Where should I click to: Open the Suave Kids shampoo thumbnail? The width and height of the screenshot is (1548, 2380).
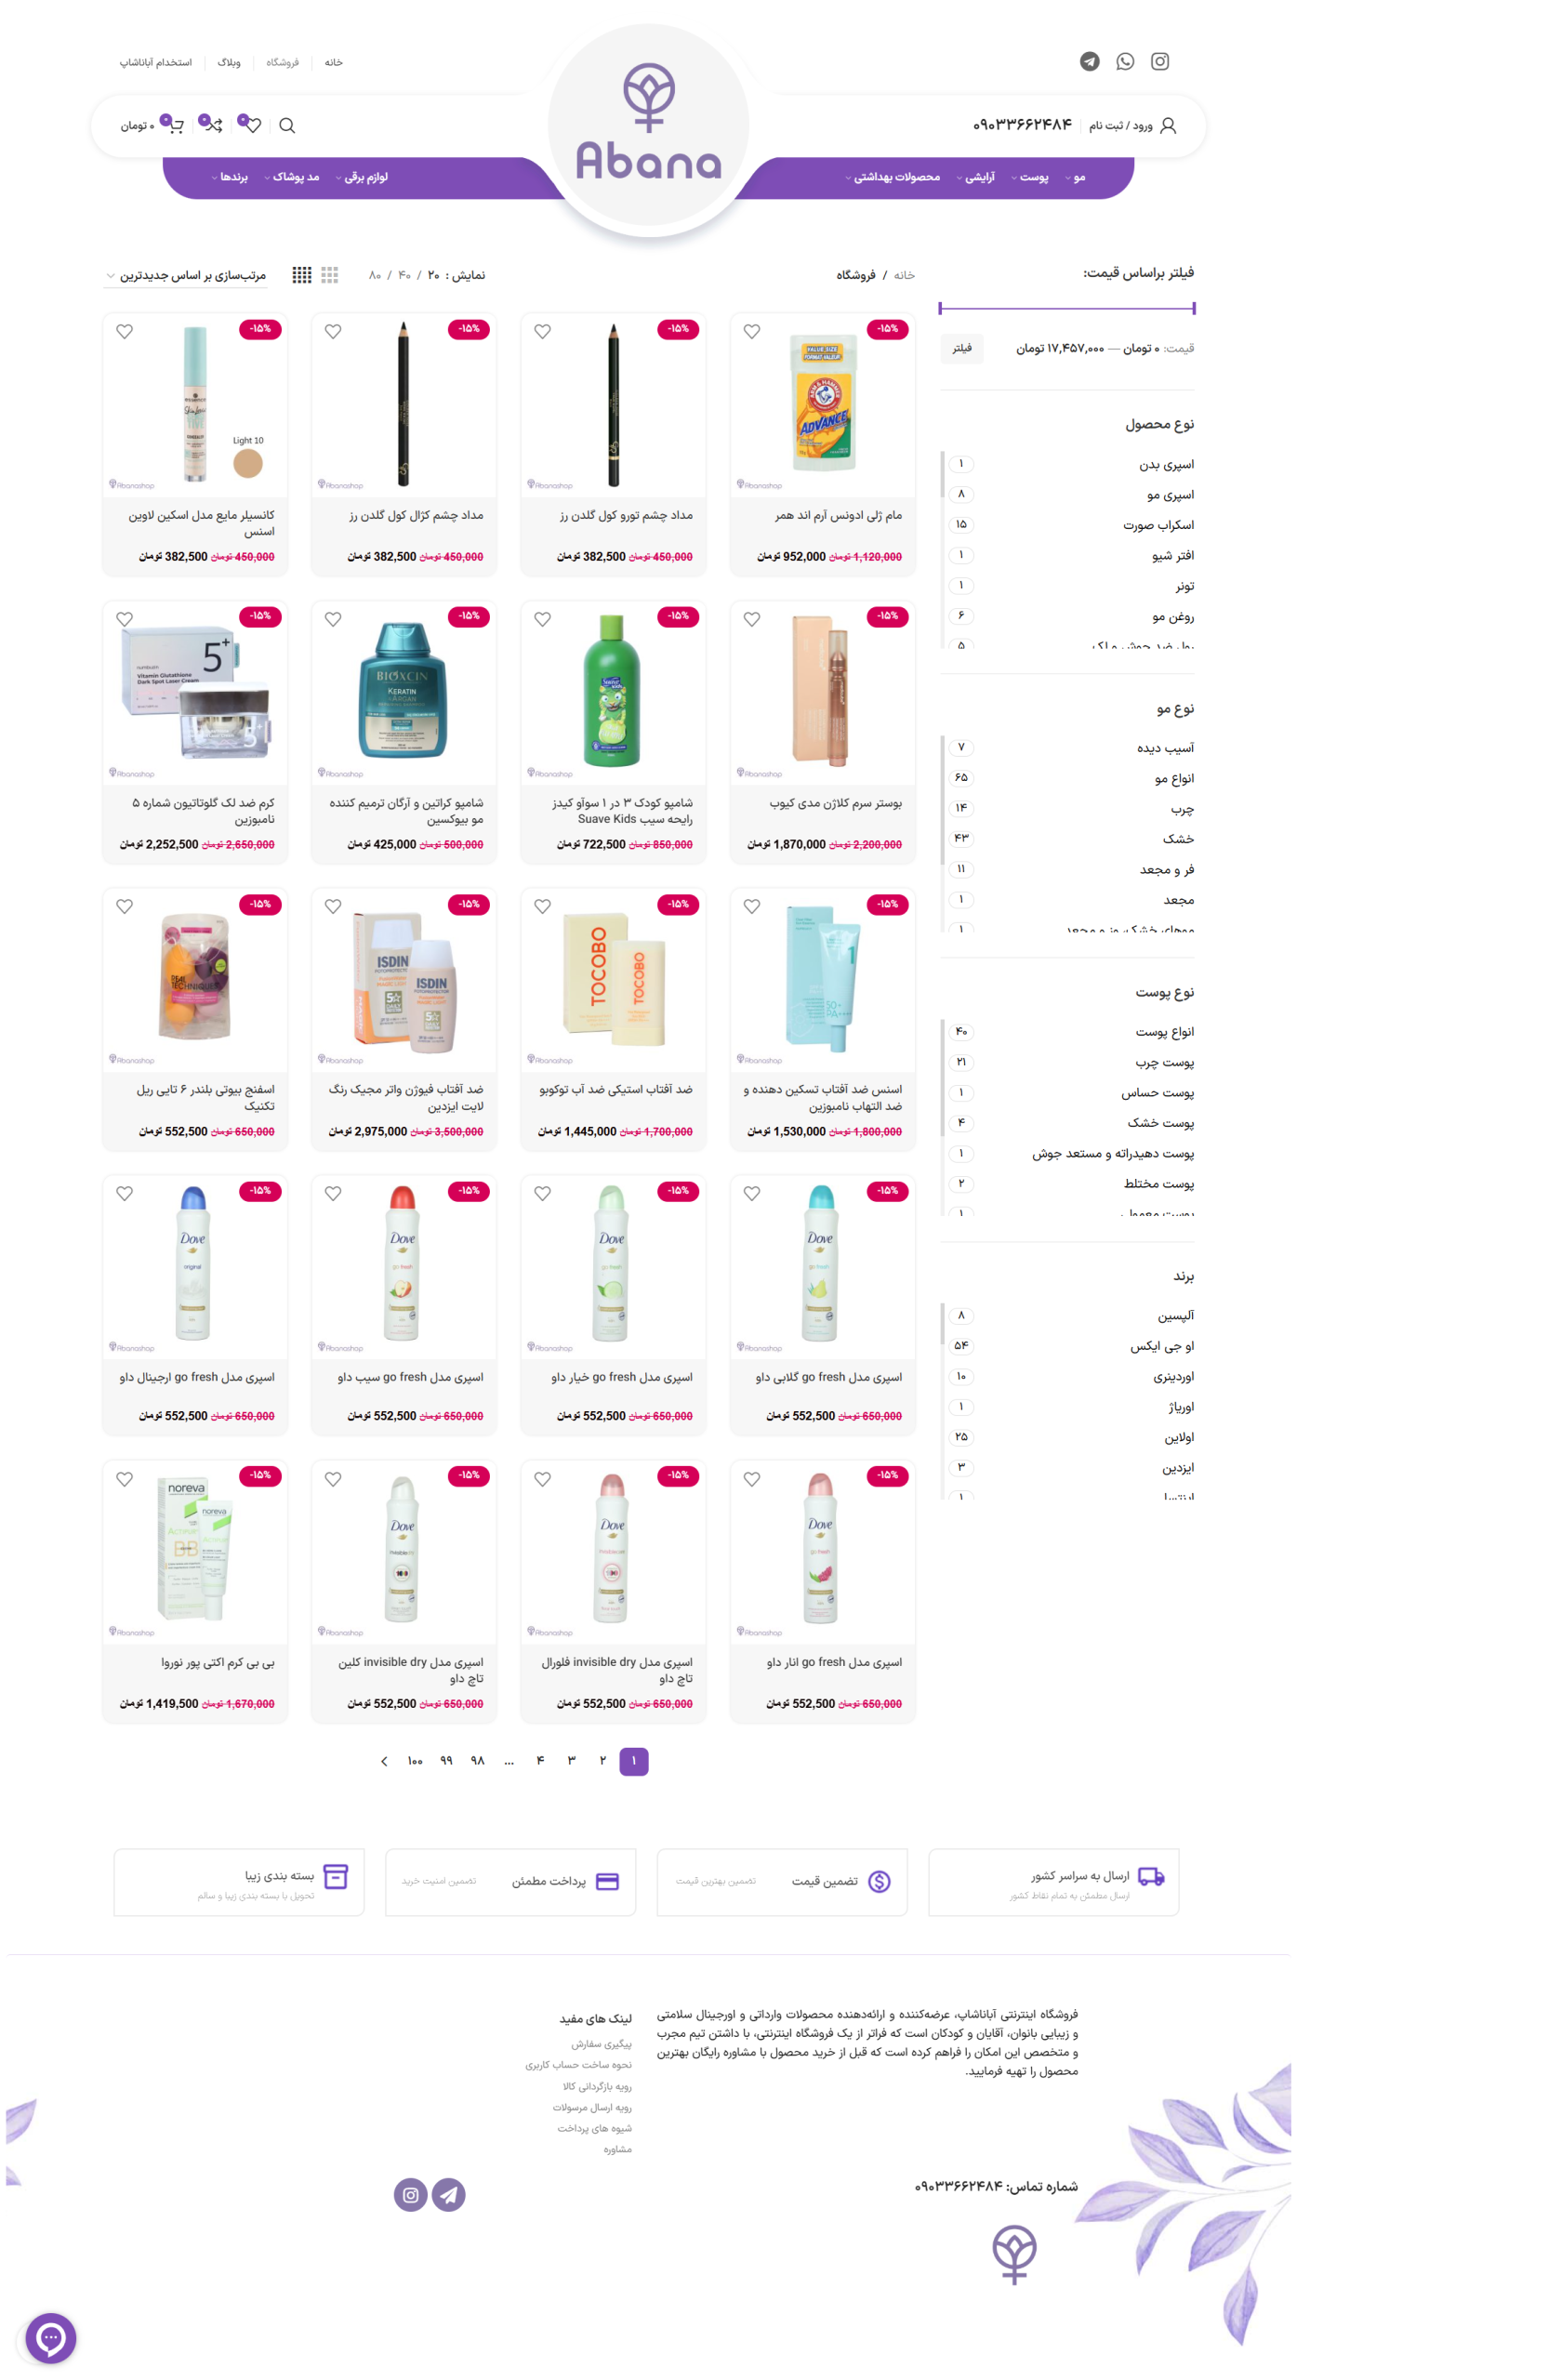[x=613, y=690]
